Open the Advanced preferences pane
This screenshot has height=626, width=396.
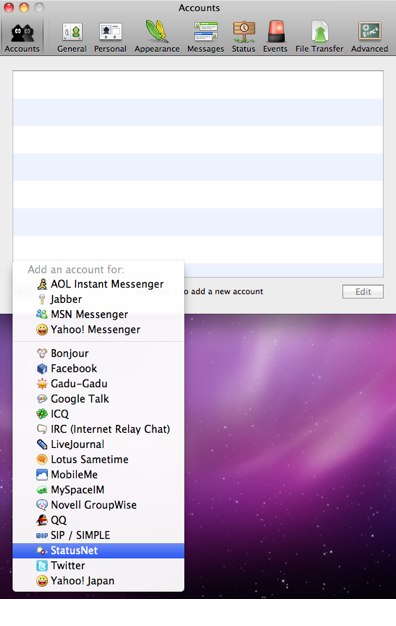pyautogui.click(x=370, y=38)
